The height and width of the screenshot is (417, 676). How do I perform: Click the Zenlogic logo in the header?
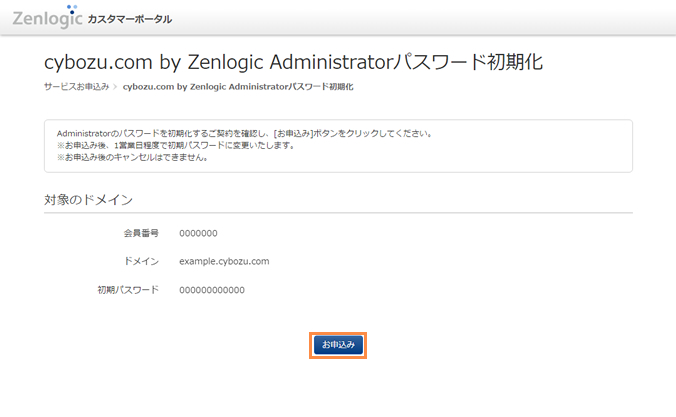coord(47,17)
